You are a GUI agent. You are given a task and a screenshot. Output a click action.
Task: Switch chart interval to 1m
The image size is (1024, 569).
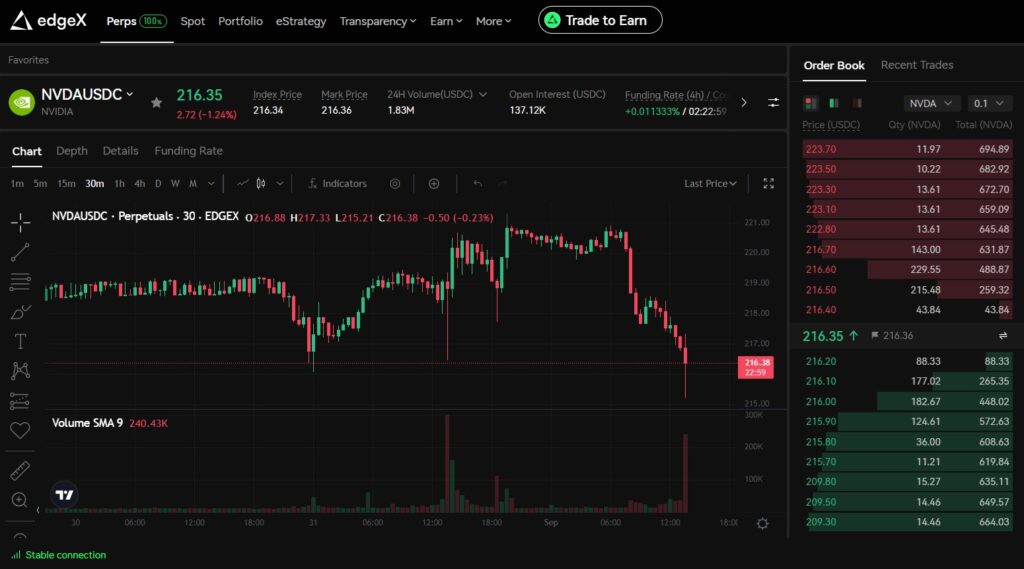(17, 184)
